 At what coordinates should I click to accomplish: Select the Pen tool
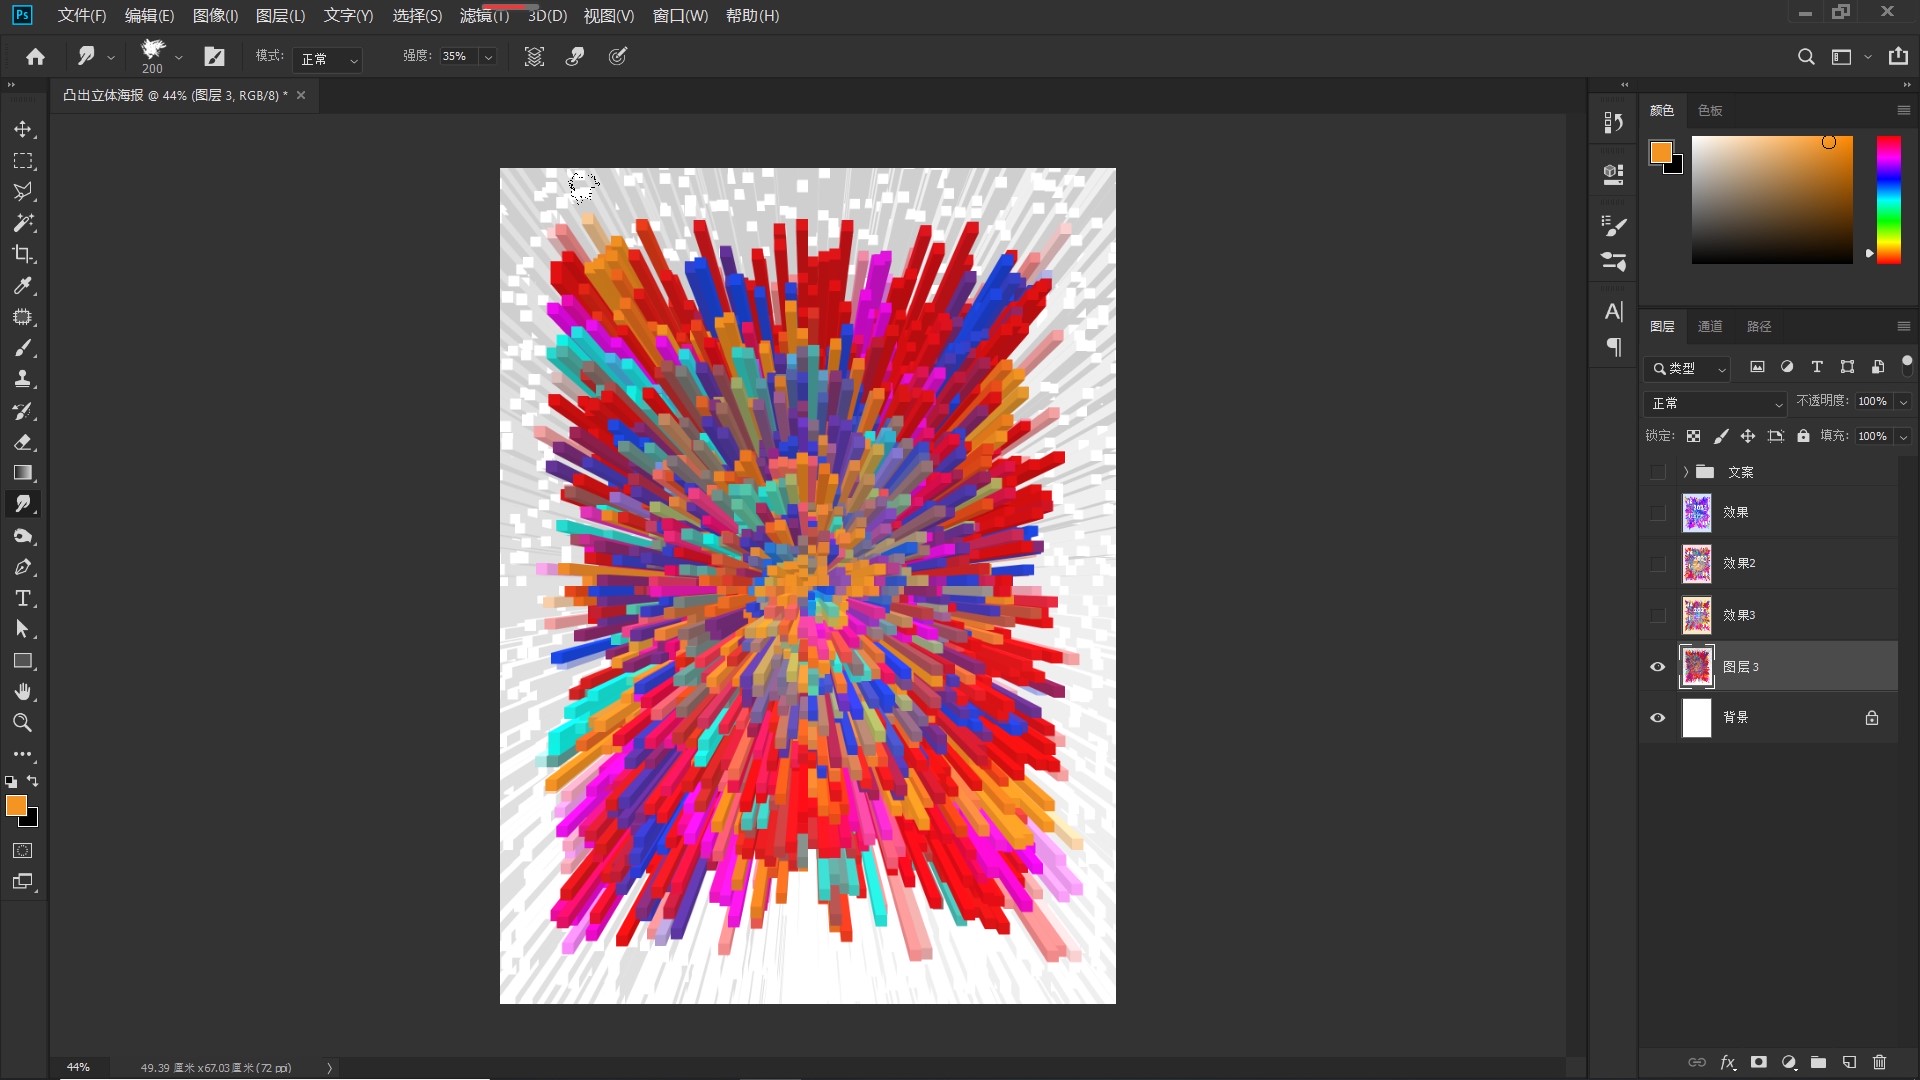click(x=22, y=567)
